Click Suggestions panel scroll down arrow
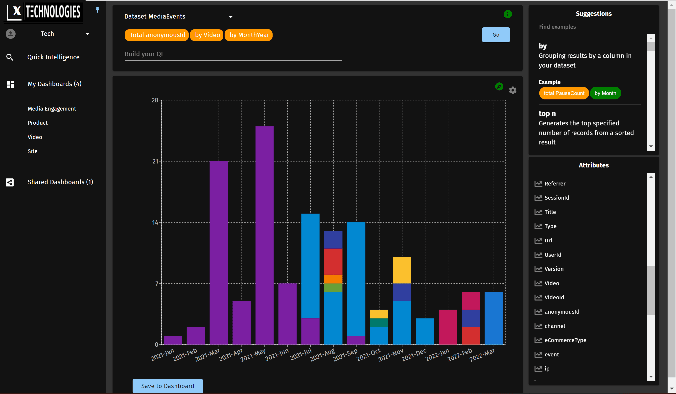This screenshot has height=394, width=676. tap(651, 147)
